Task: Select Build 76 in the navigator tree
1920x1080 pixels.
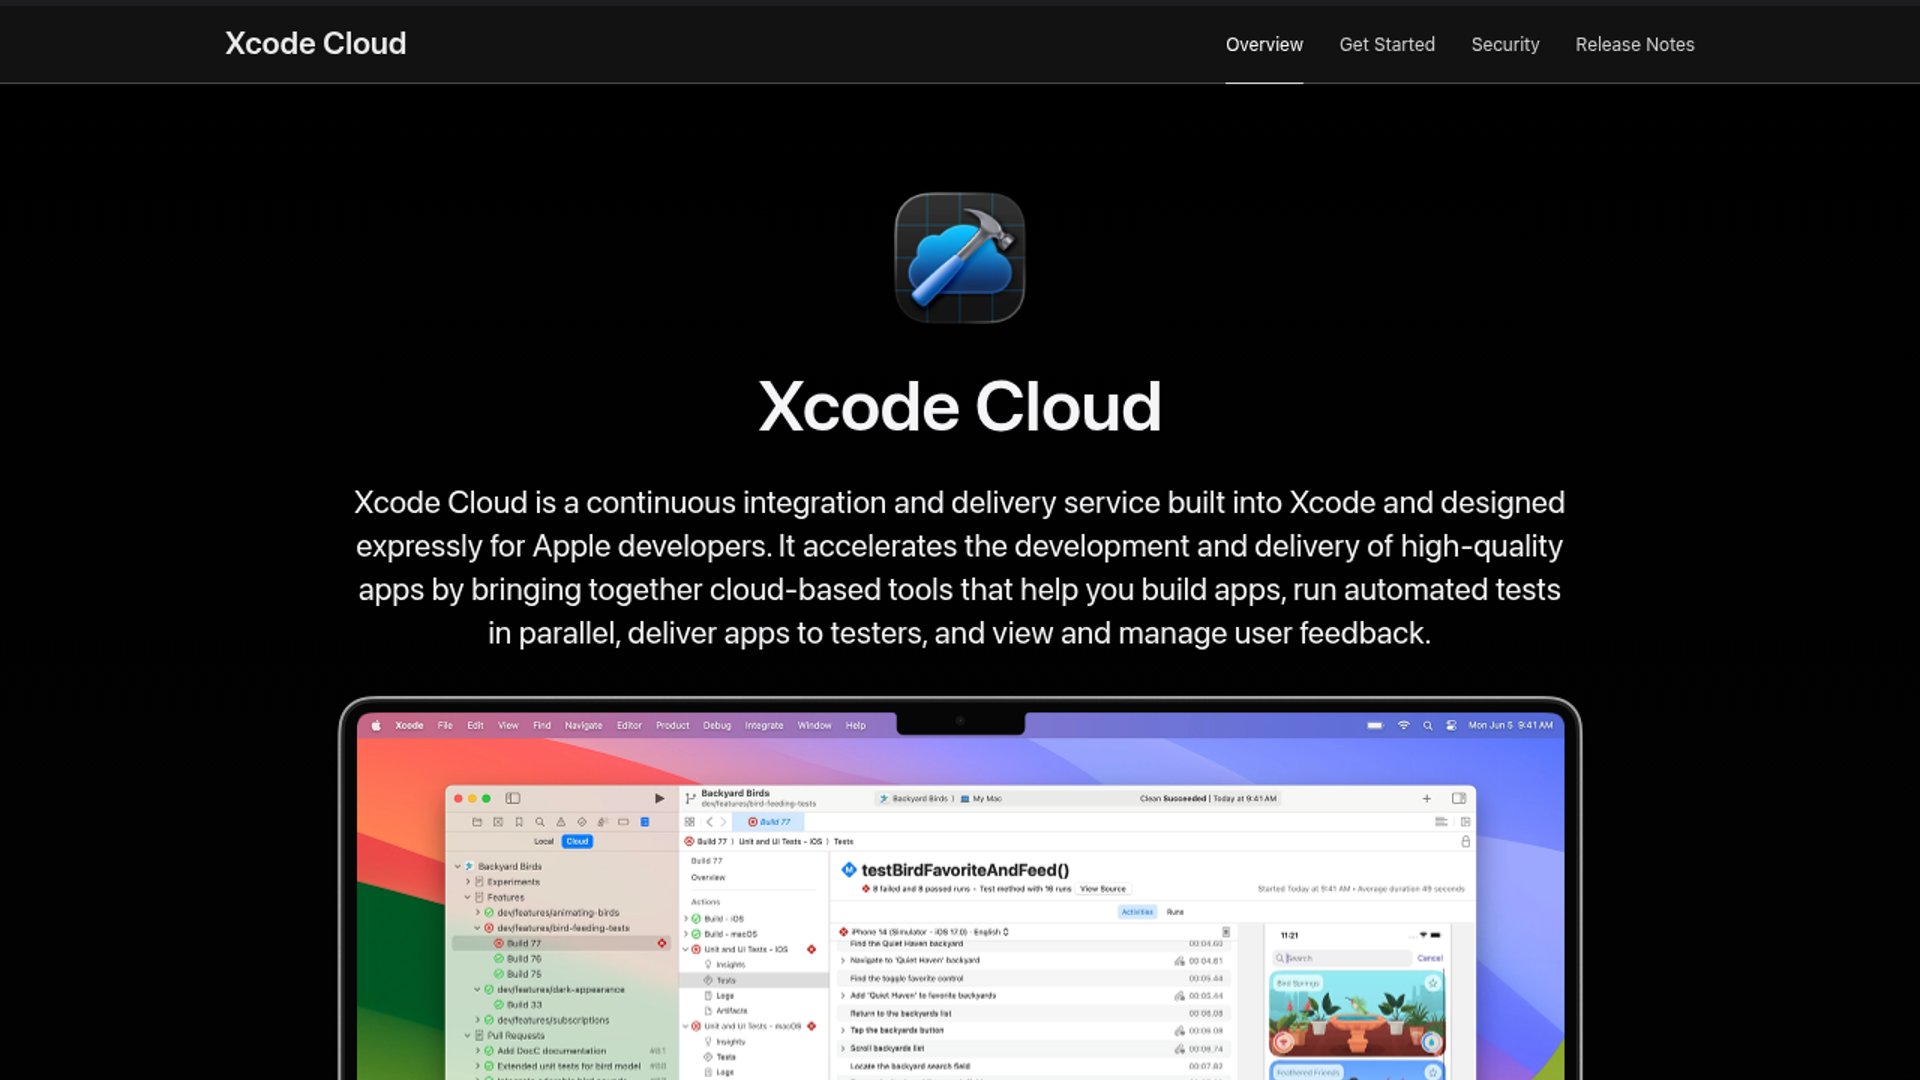Action: click(524, 959)
